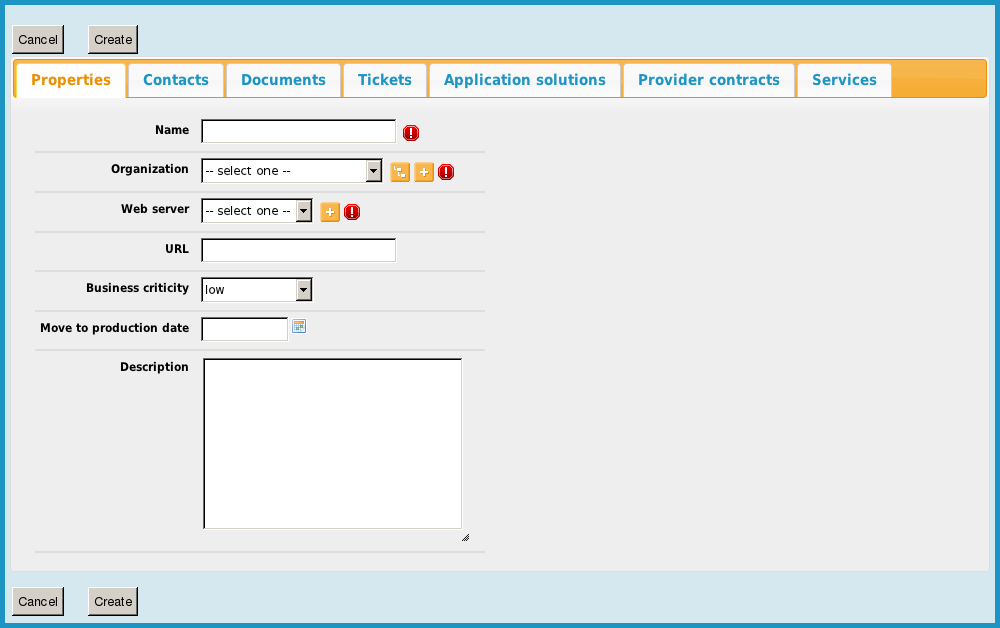Switch to the Services tab
This screenshot has width=1000, height=628.
[844, 80]
